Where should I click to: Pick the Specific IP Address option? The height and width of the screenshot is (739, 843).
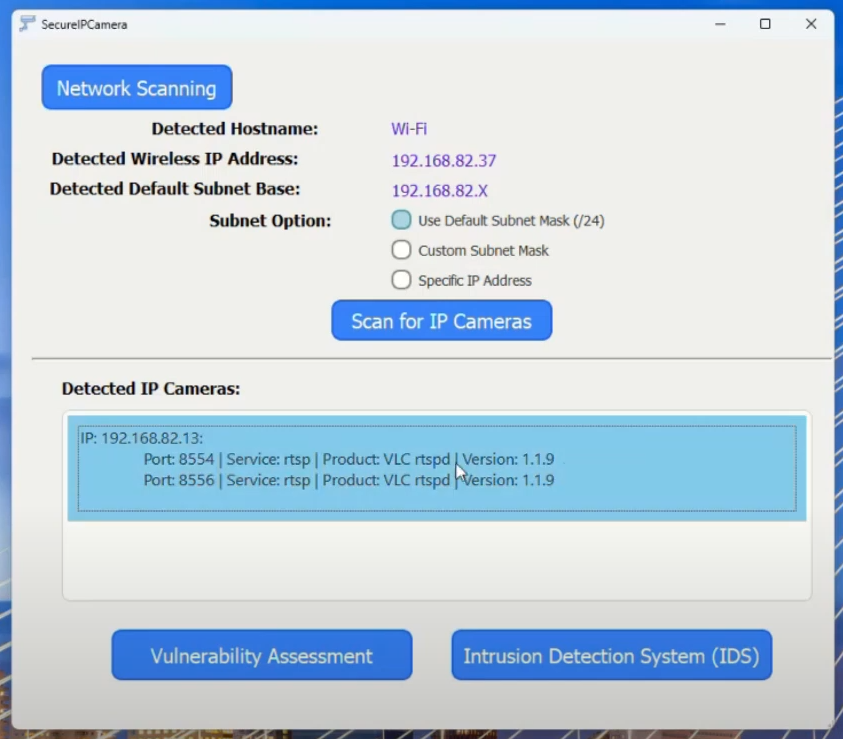[x=401, y=280]
